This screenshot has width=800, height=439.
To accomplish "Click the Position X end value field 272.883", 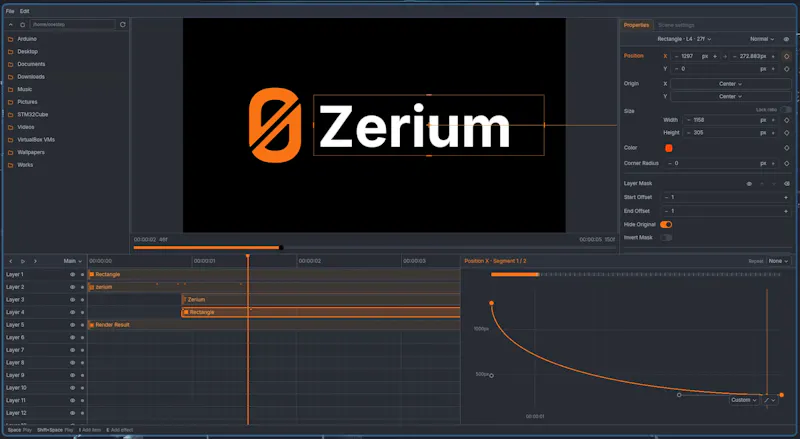I will click(753, 56).
